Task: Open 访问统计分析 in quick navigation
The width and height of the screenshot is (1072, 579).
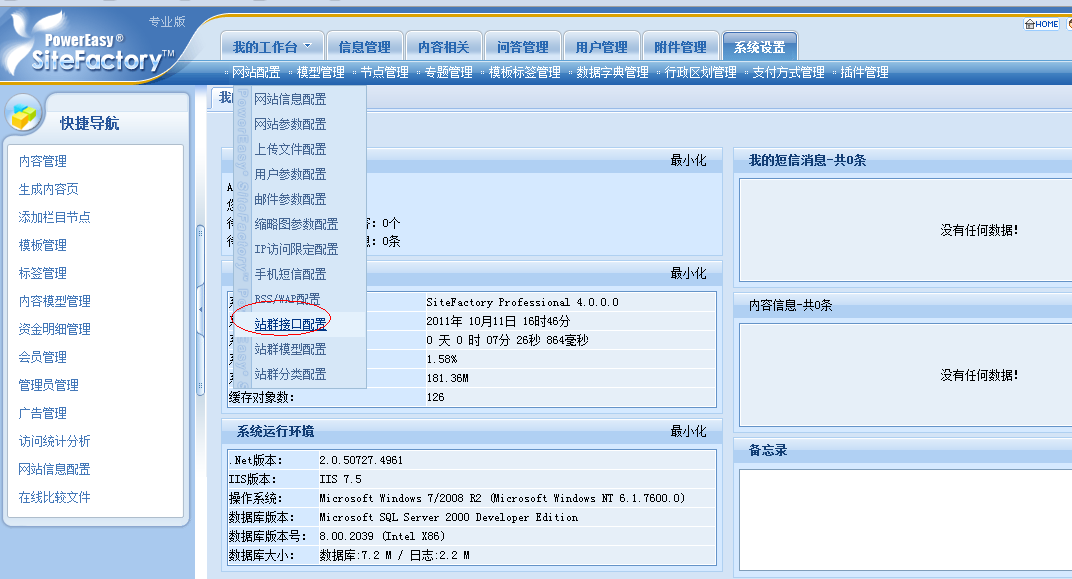Action: click(55, 442)
